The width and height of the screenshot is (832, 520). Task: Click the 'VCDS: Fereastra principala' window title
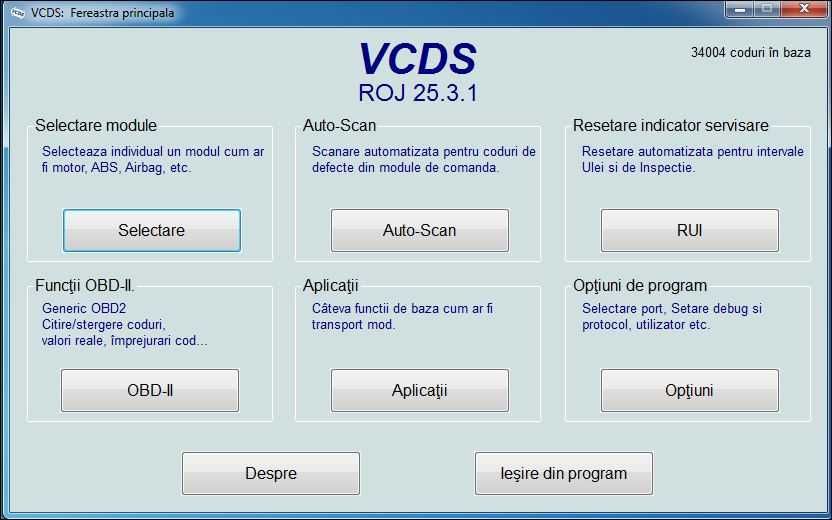click(102, 13)
